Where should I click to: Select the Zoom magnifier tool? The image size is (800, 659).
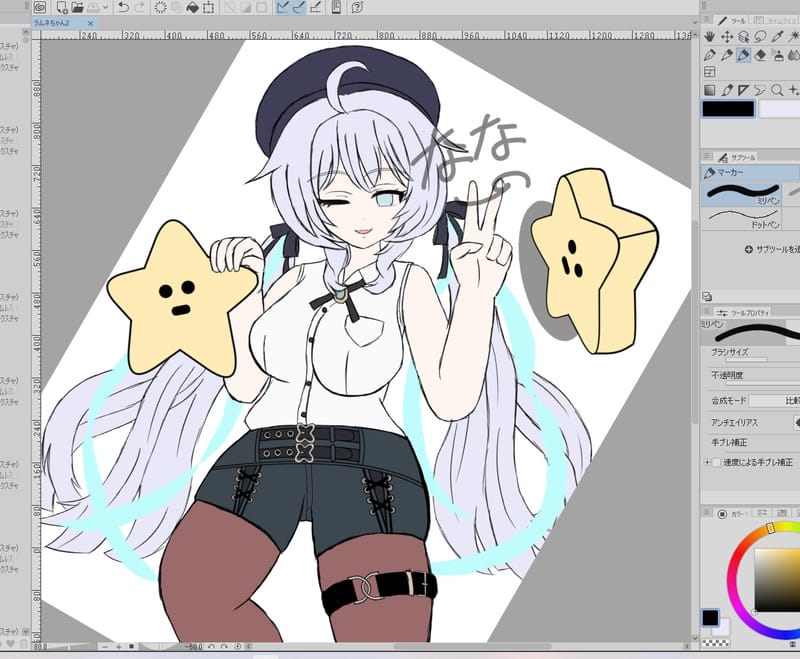[776, 90]
